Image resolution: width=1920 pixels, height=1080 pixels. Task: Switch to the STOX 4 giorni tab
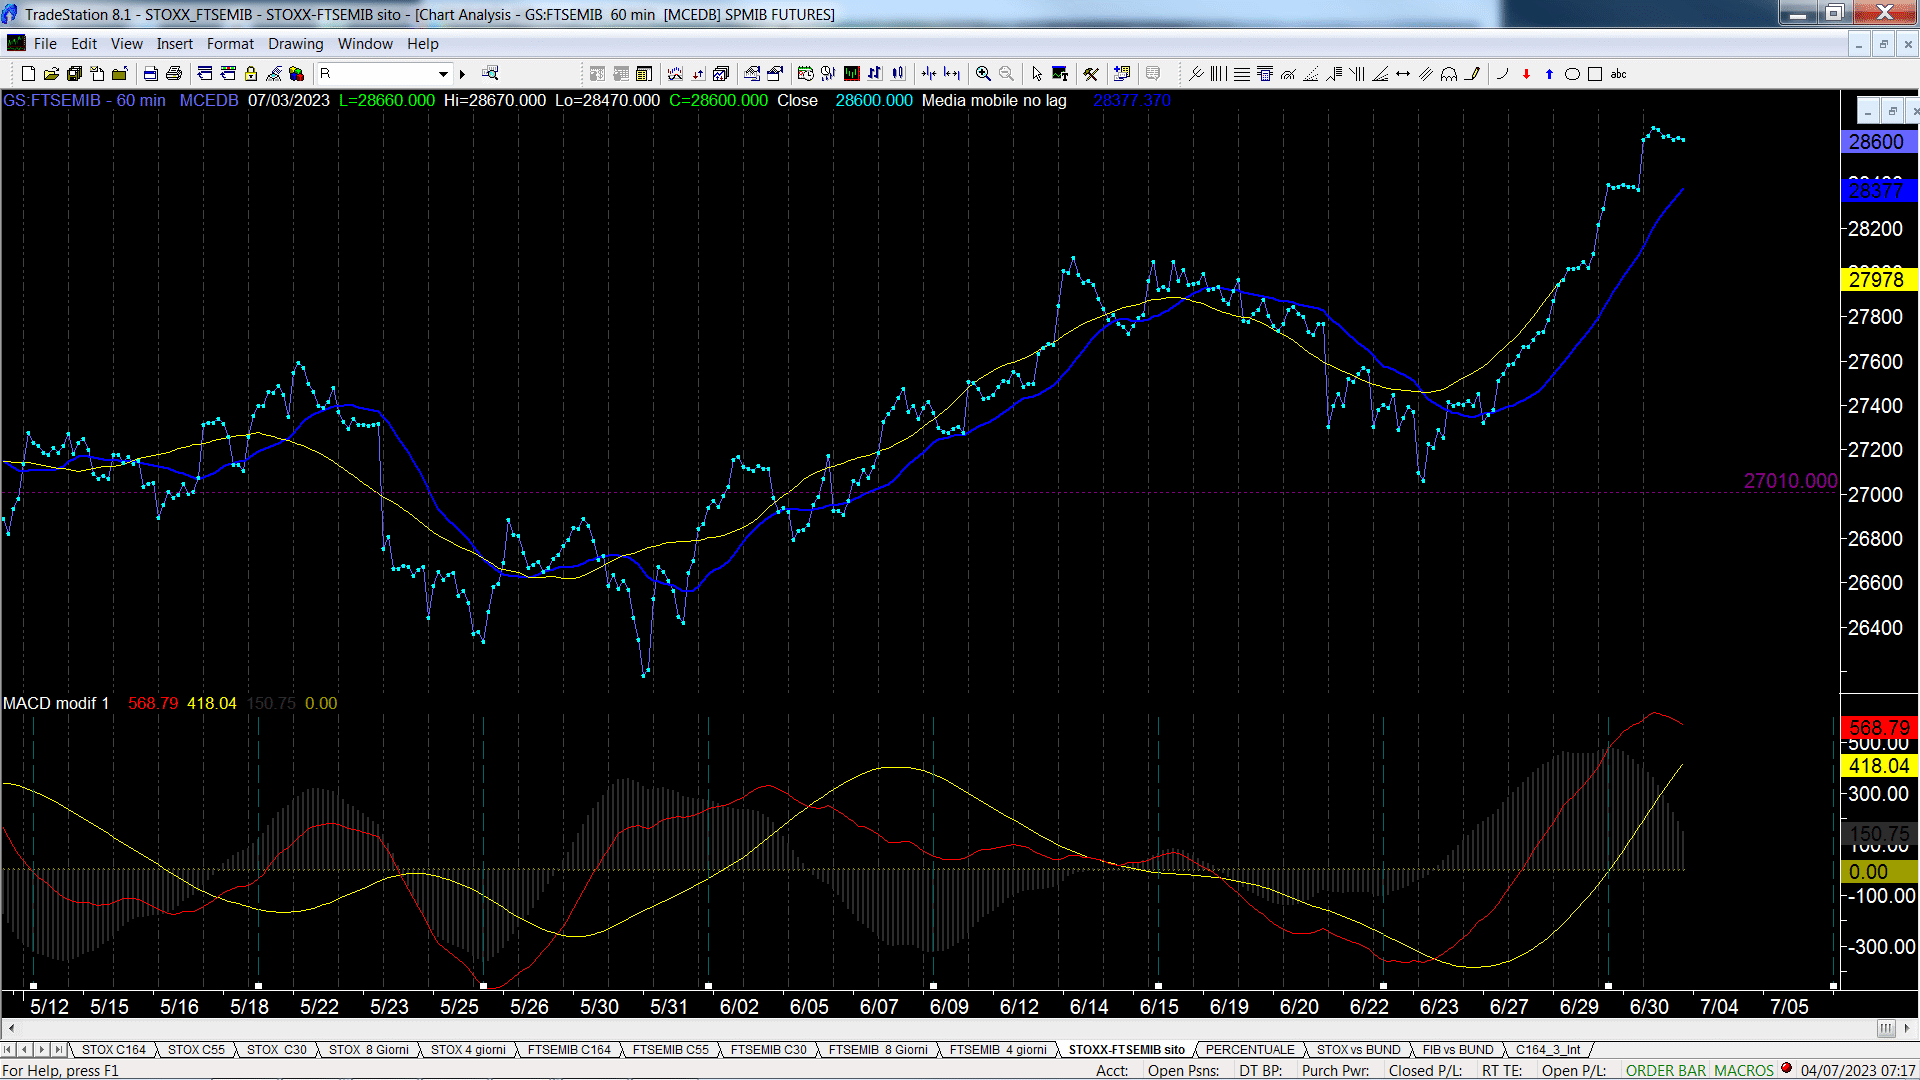click(x=468, y=1050)
